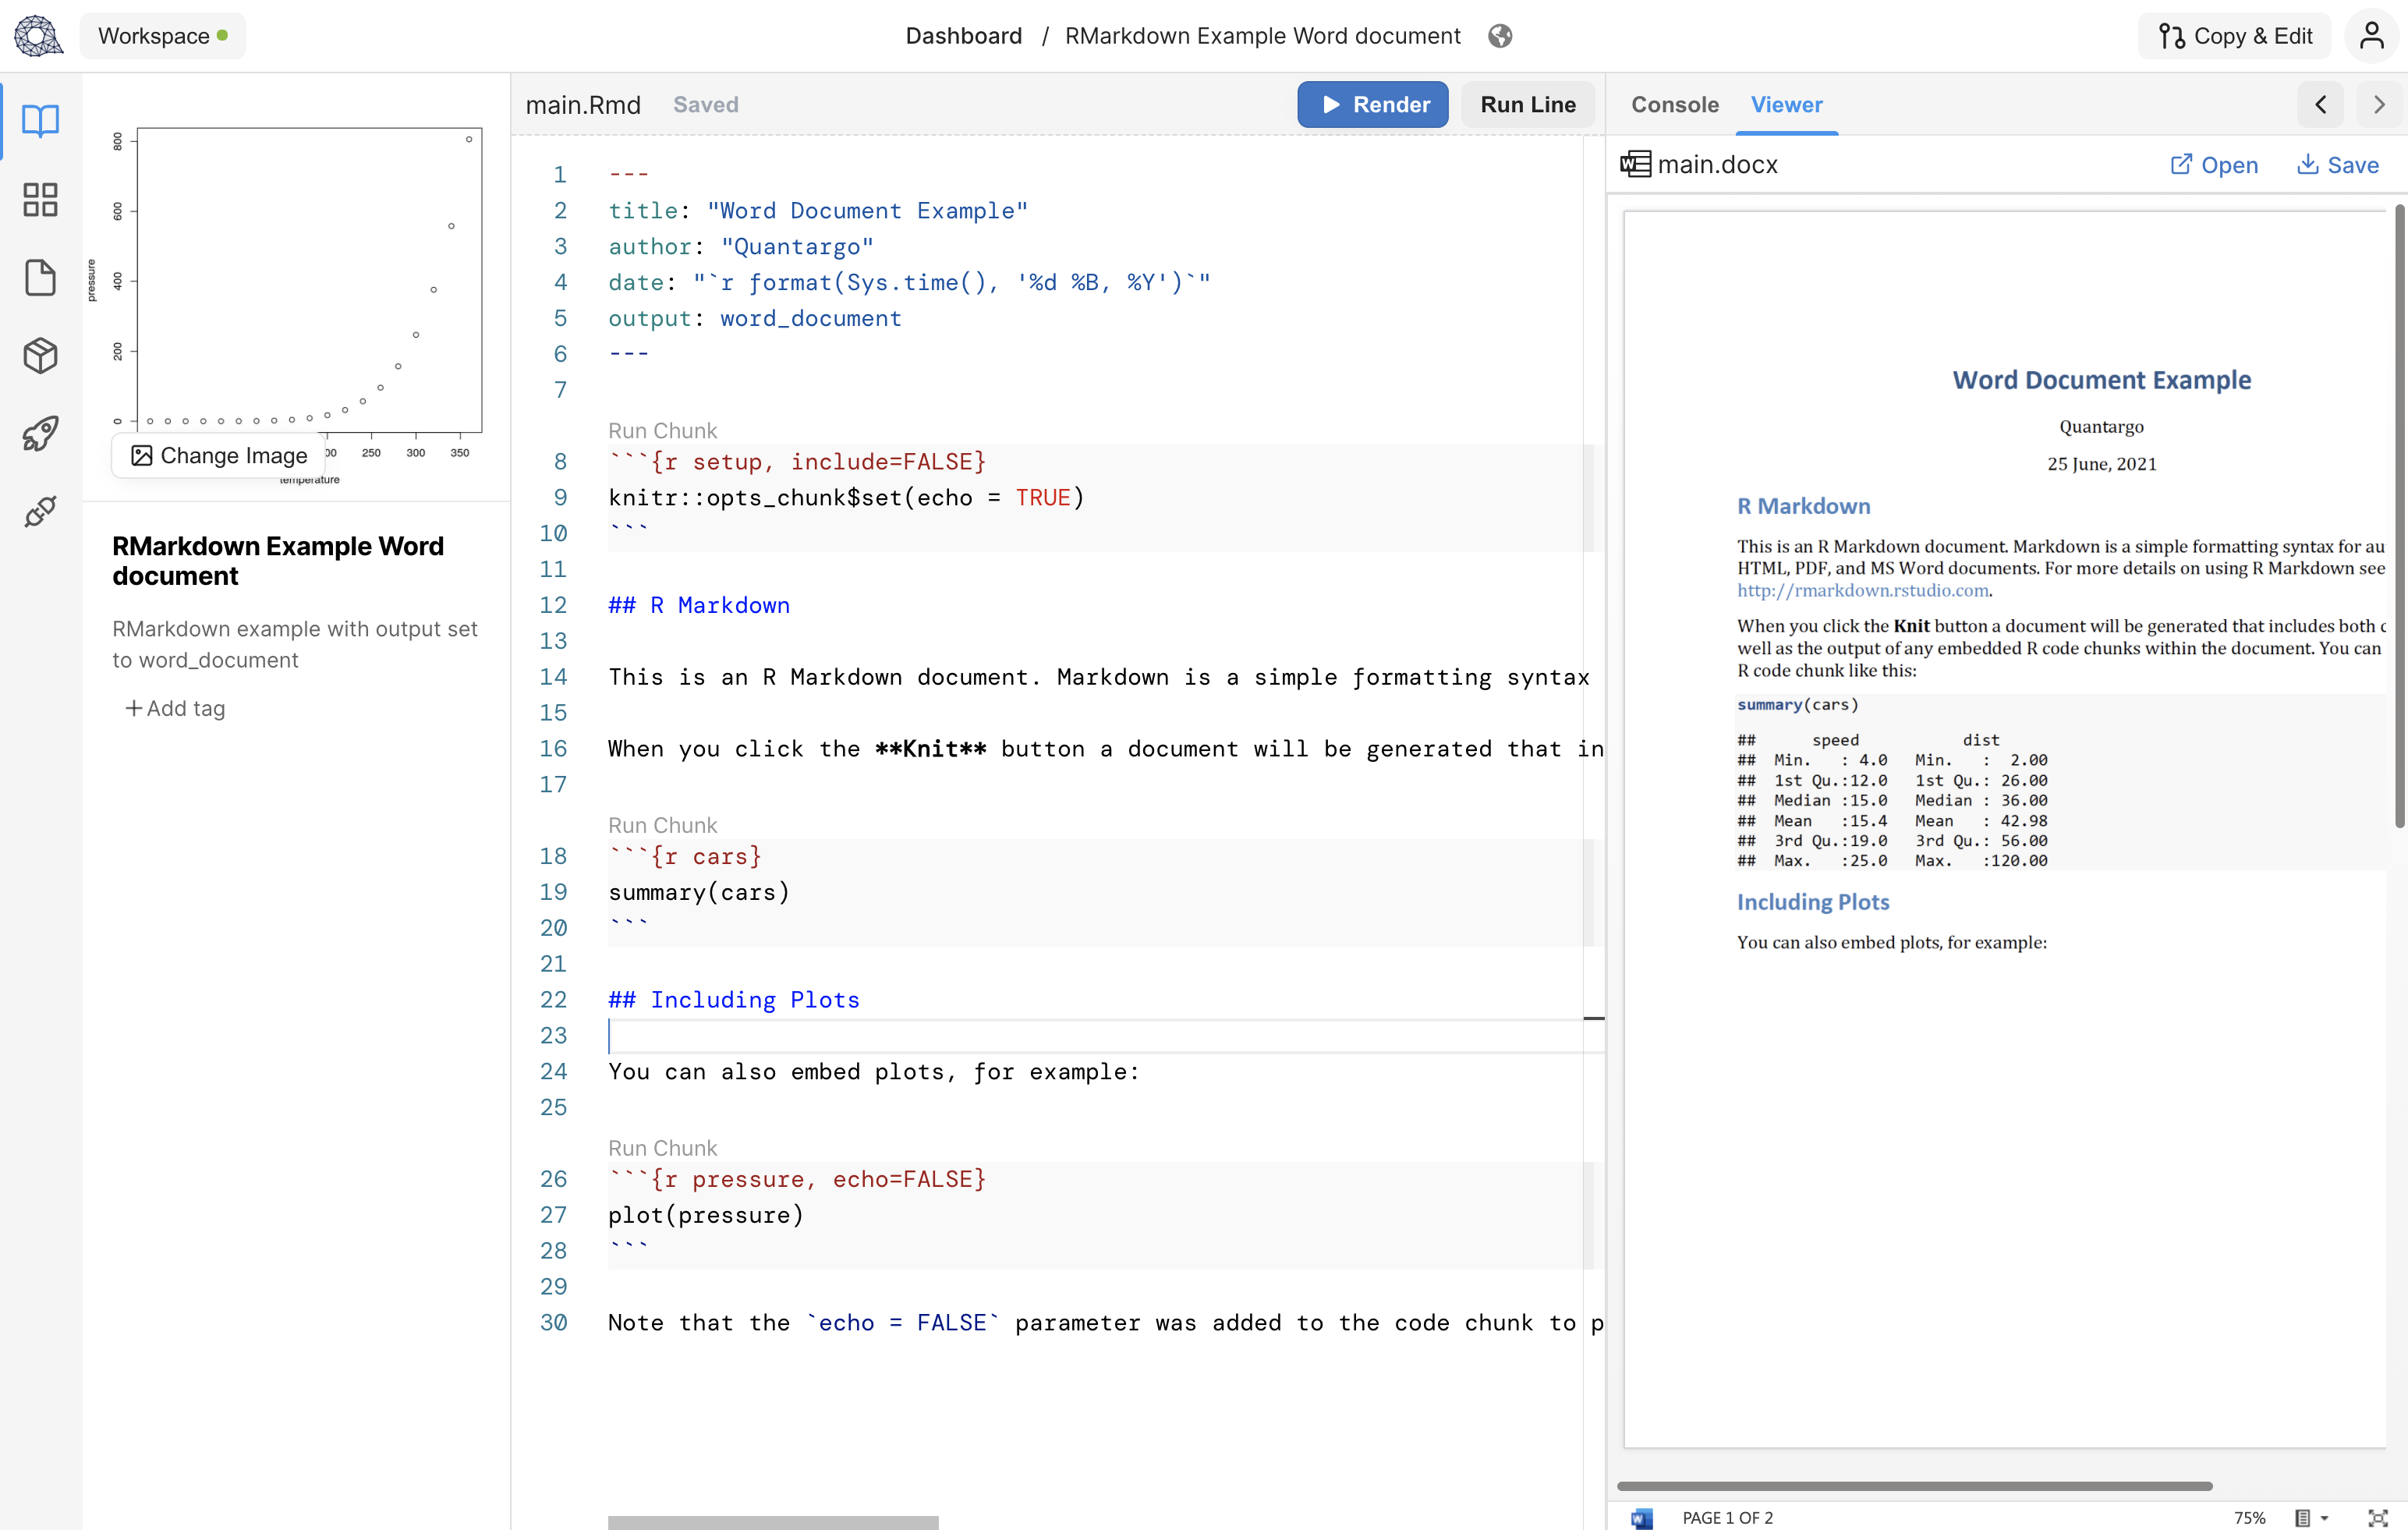Click the 75% zoom level in the viewer

(2249, 1518)
